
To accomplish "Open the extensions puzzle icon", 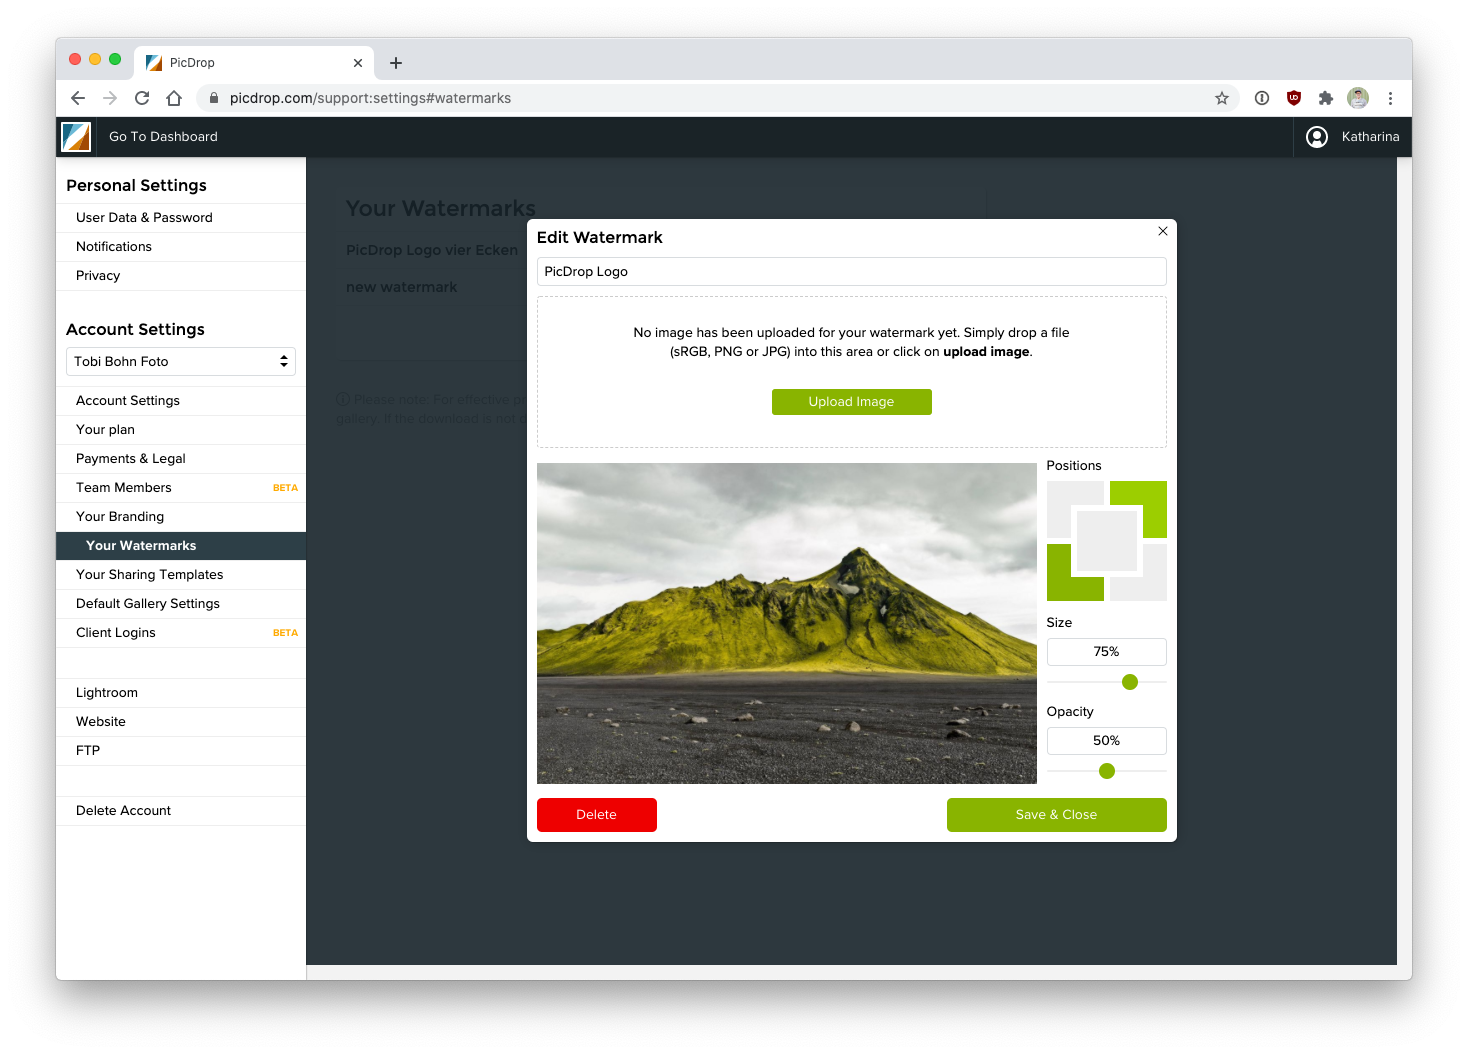I will (1326, 98).
